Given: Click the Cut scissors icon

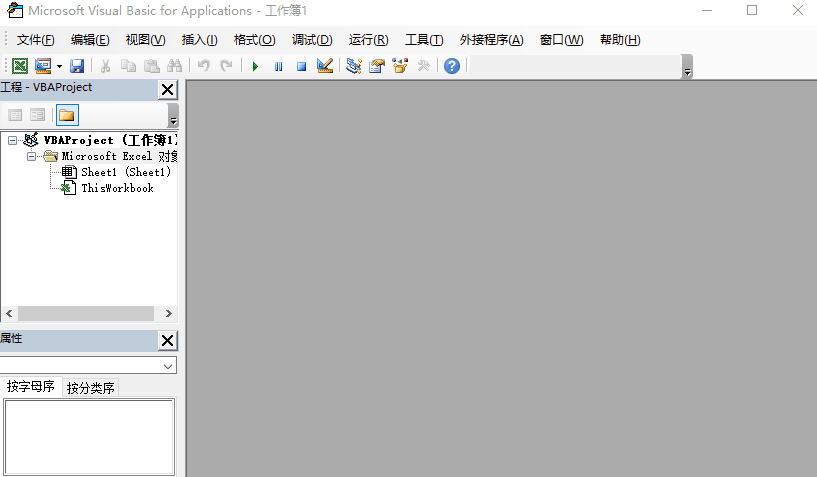Looking at the screenshot, I should pyautogui.click(x=105, y=66).
